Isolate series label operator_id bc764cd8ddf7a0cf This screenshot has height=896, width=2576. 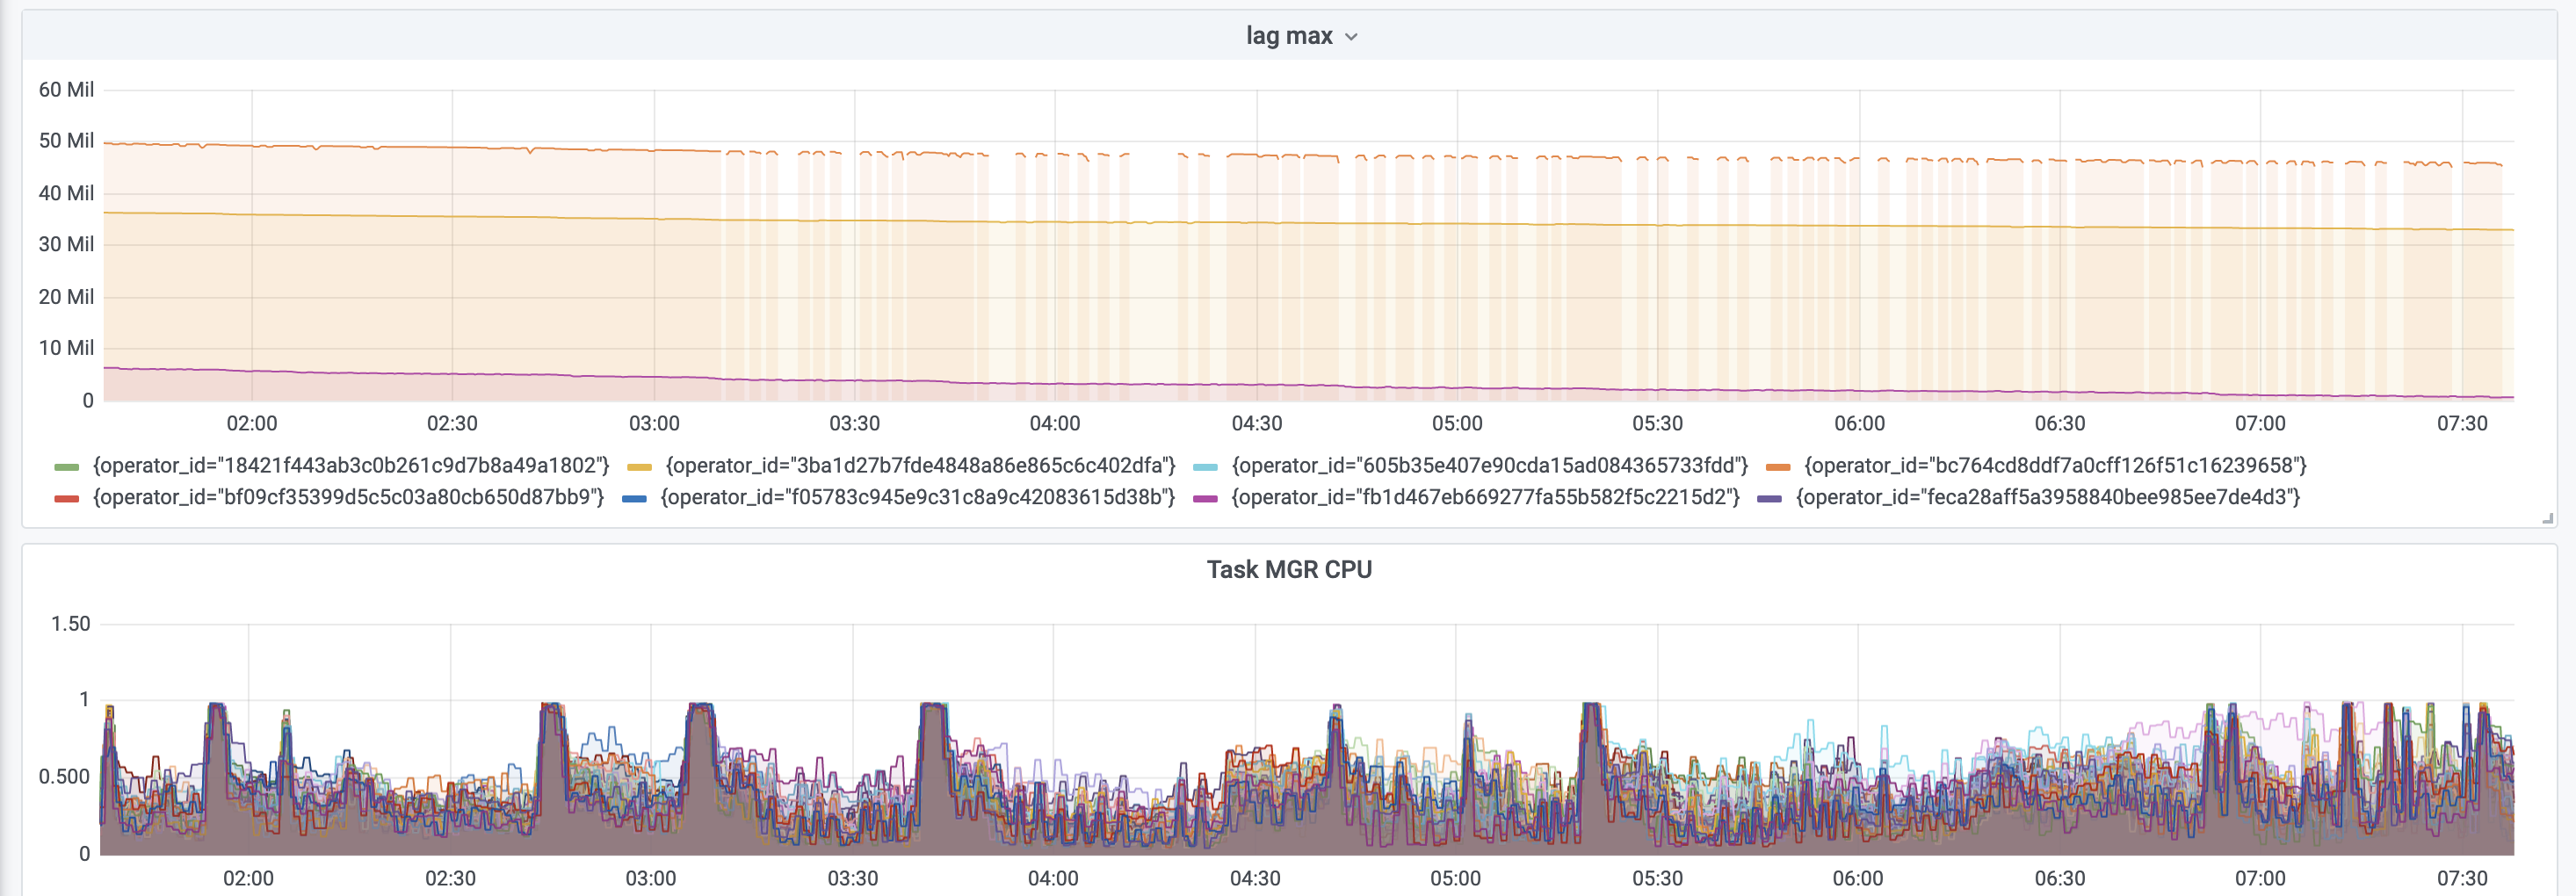pyautogui.click(x=2055, y=466)
